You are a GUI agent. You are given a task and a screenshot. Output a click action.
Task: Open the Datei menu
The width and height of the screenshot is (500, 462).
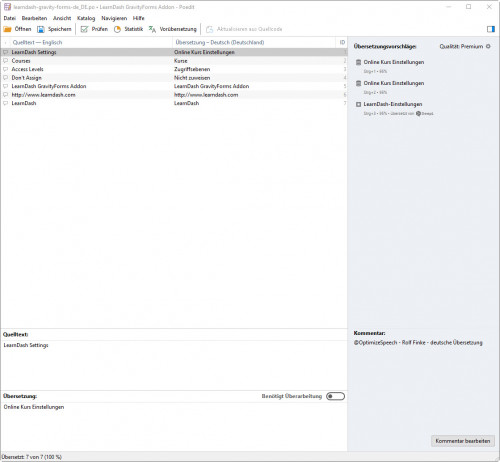point(10,18)
